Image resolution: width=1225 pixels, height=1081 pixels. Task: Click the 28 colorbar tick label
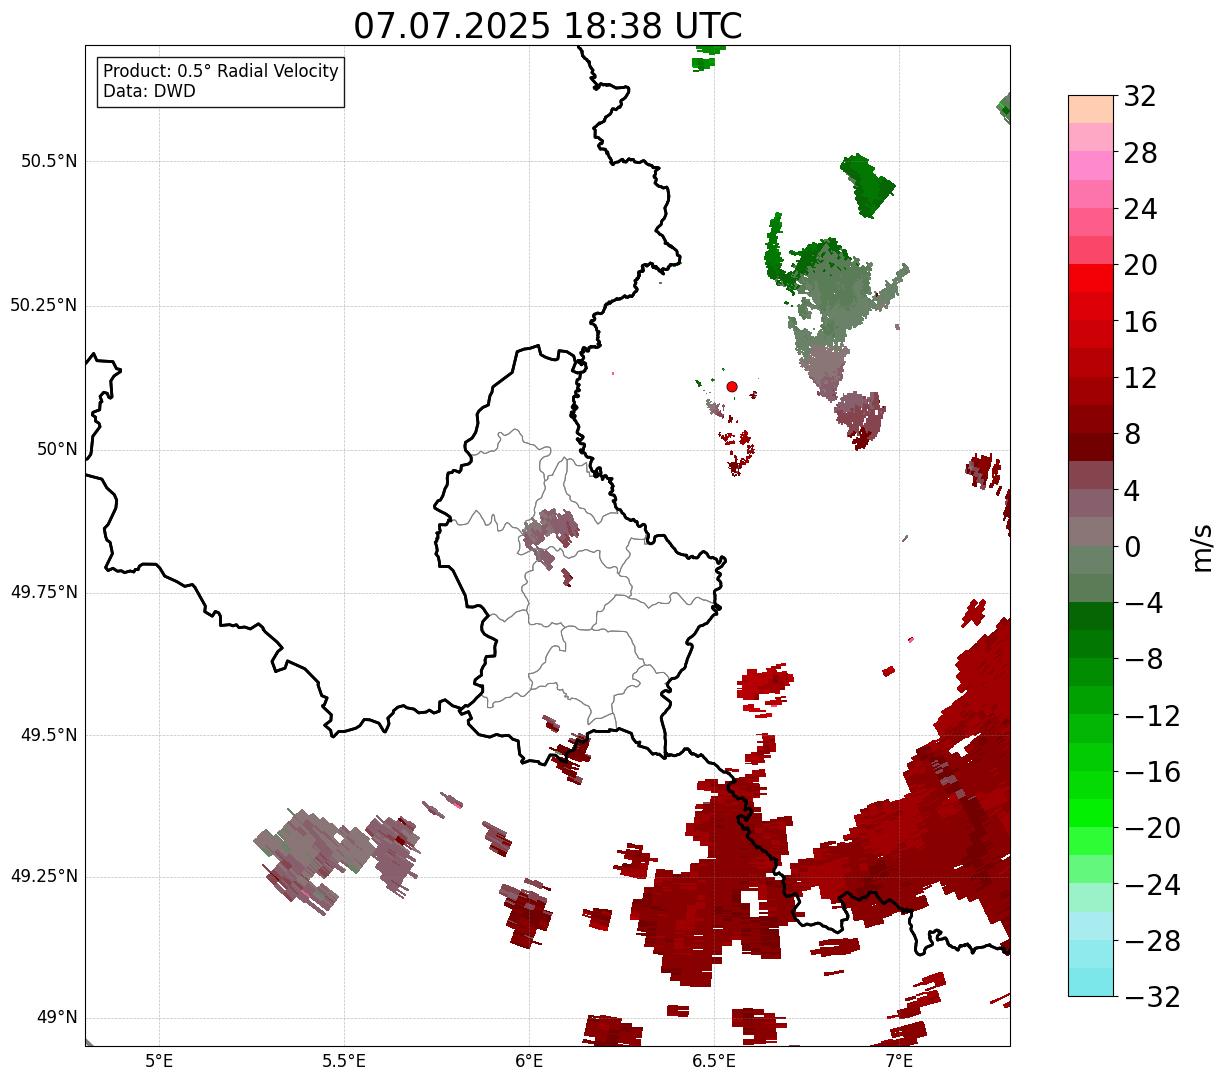[x=1141, y=153]
